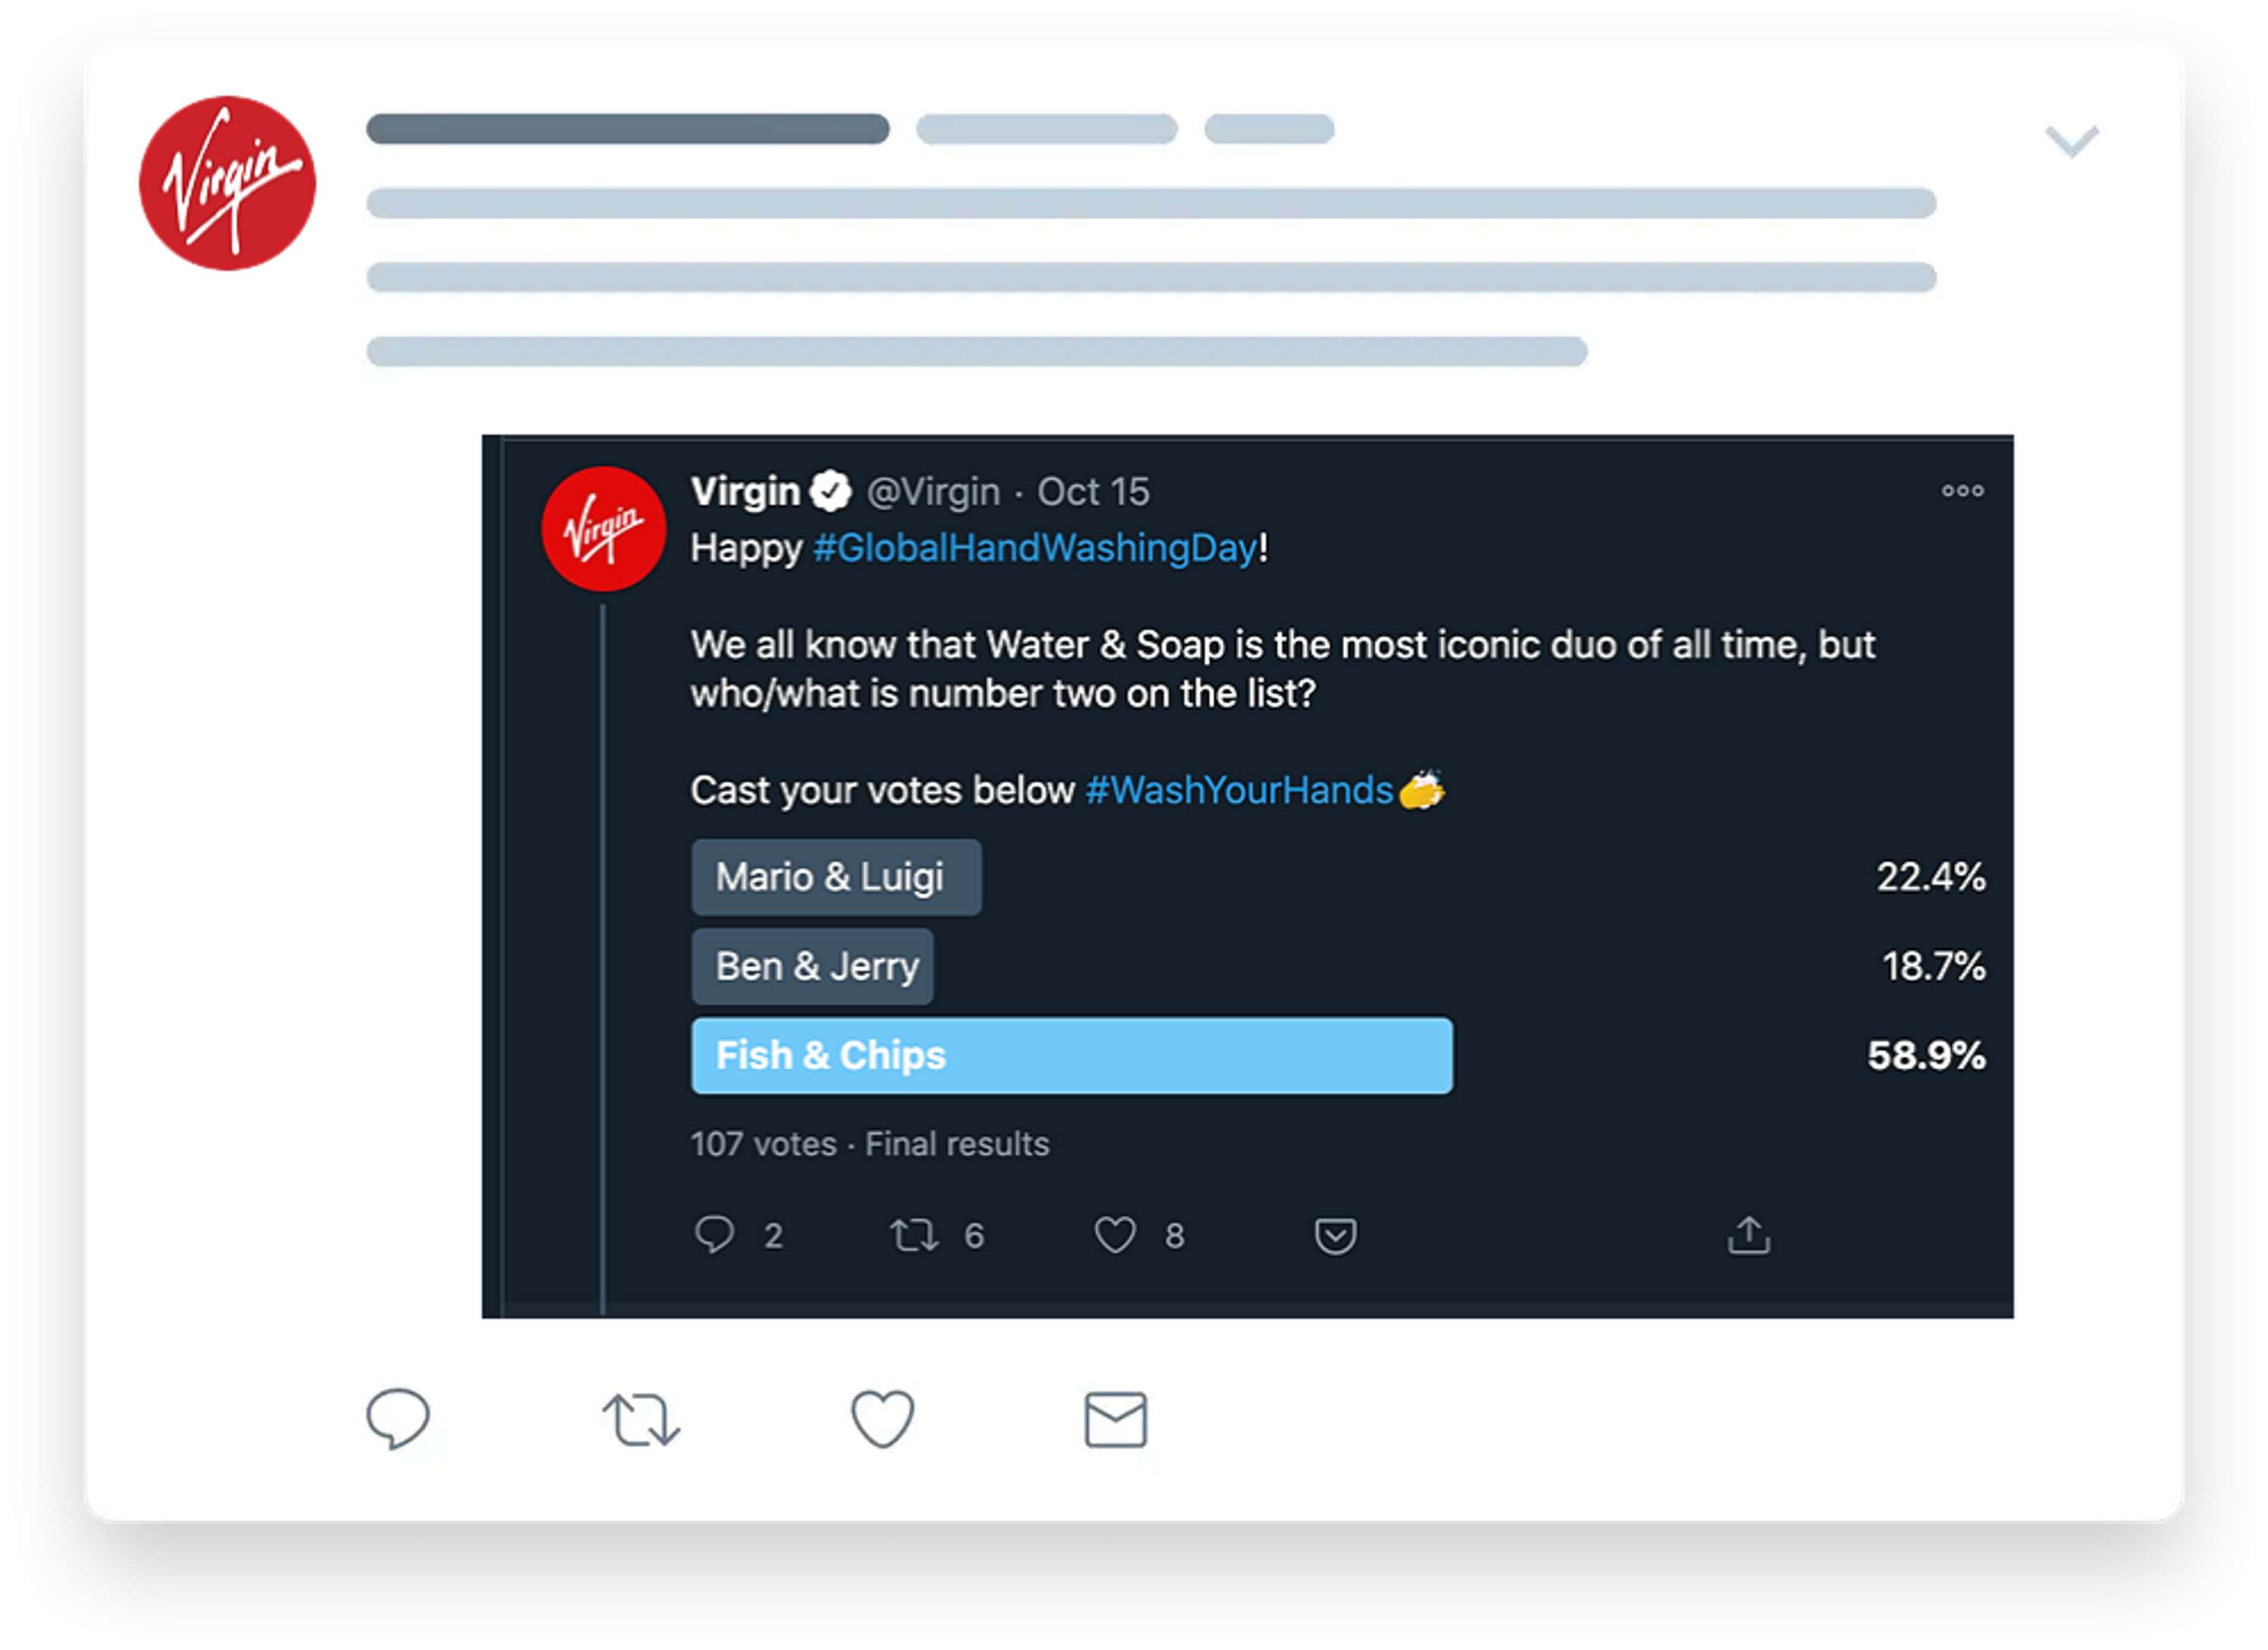The image size is (2268, 1650).
Task: Click the Oct 15 tweet date
Action: click(x=1093, y=492)
